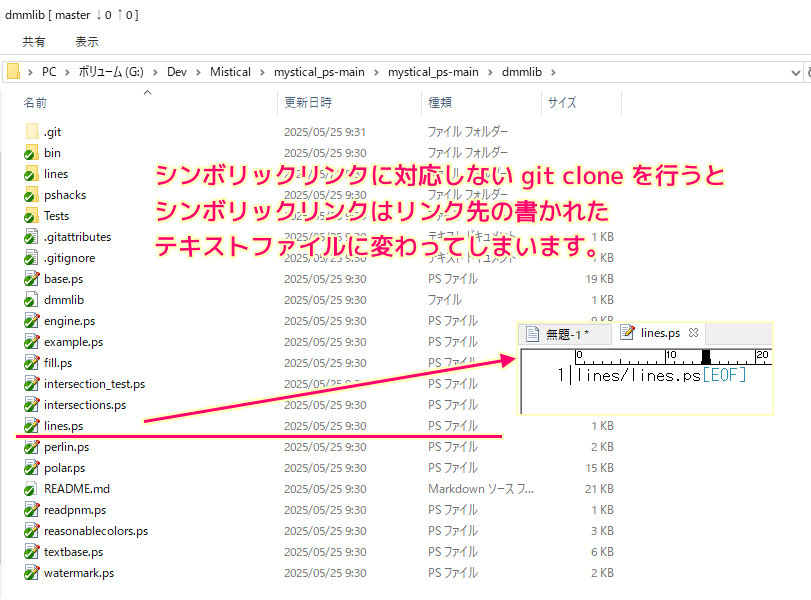This screenshot has height=600, width=811.
Task: Click PS ファイル type of polar.ps
Action: tap(453, 468)
